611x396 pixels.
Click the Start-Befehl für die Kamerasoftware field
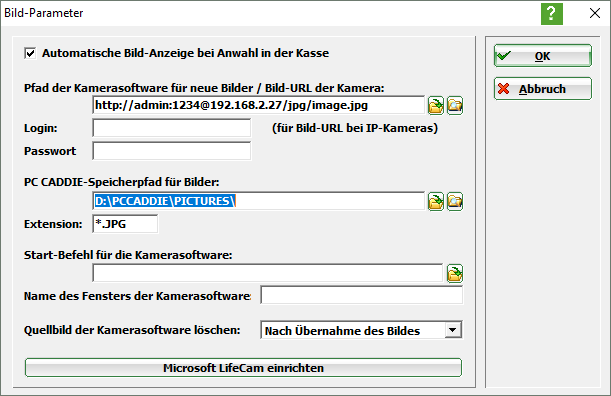268,273
